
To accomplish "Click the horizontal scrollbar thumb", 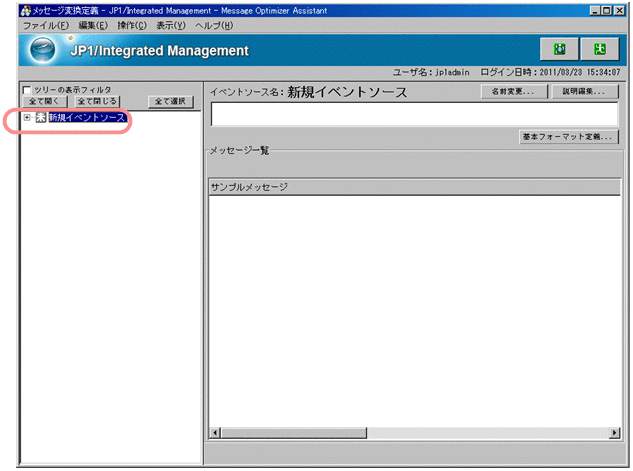I will tap(293, 433).
